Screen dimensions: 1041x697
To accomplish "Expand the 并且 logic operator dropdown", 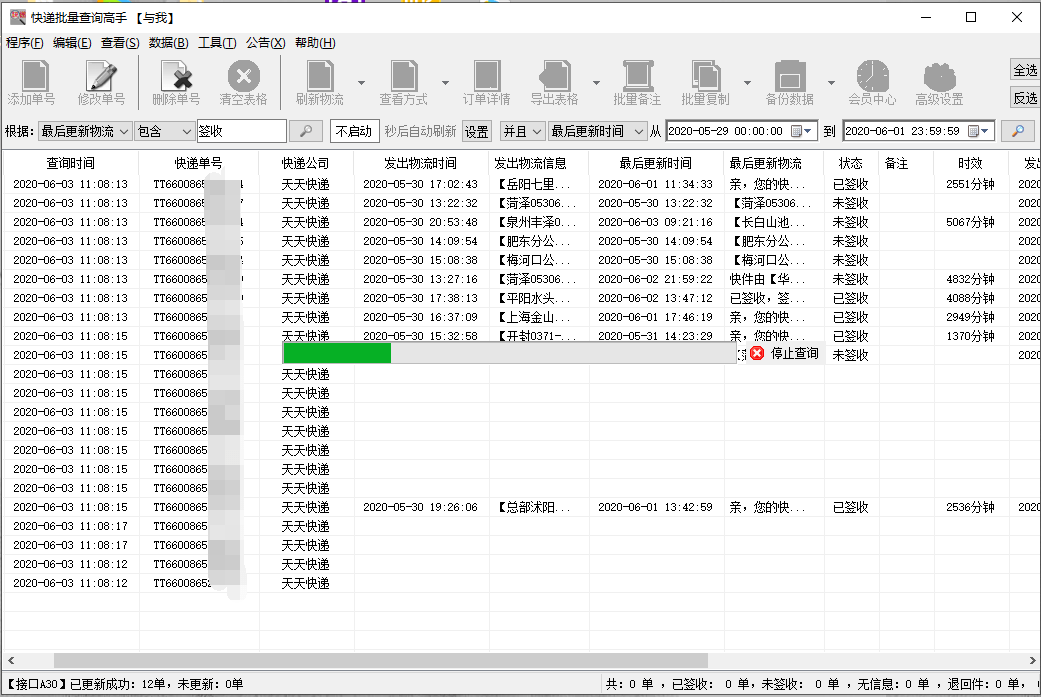I will click(536, 131).
